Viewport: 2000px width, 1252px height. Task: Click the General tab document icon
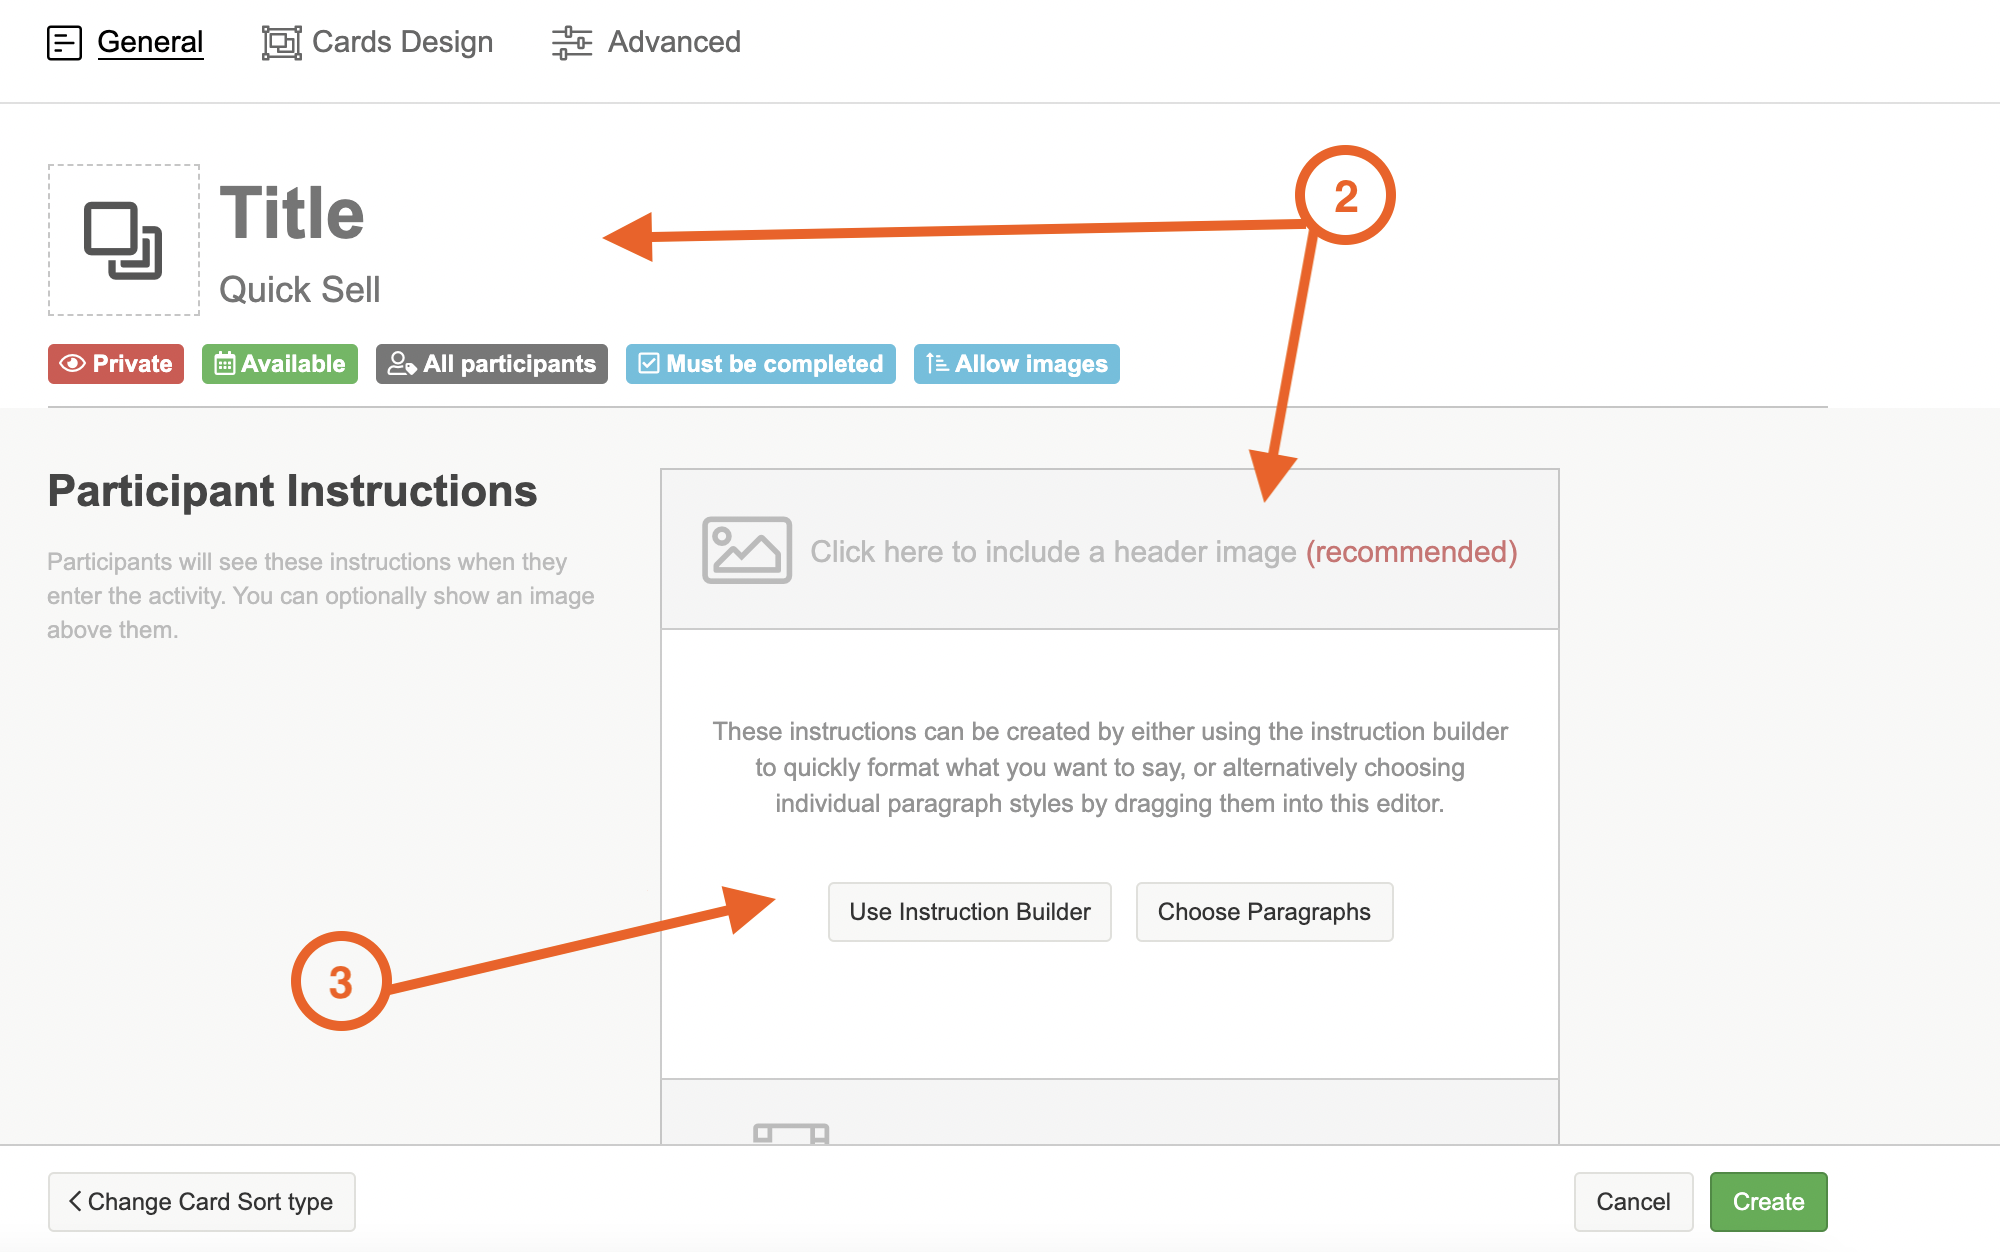[x=64, y=43]
